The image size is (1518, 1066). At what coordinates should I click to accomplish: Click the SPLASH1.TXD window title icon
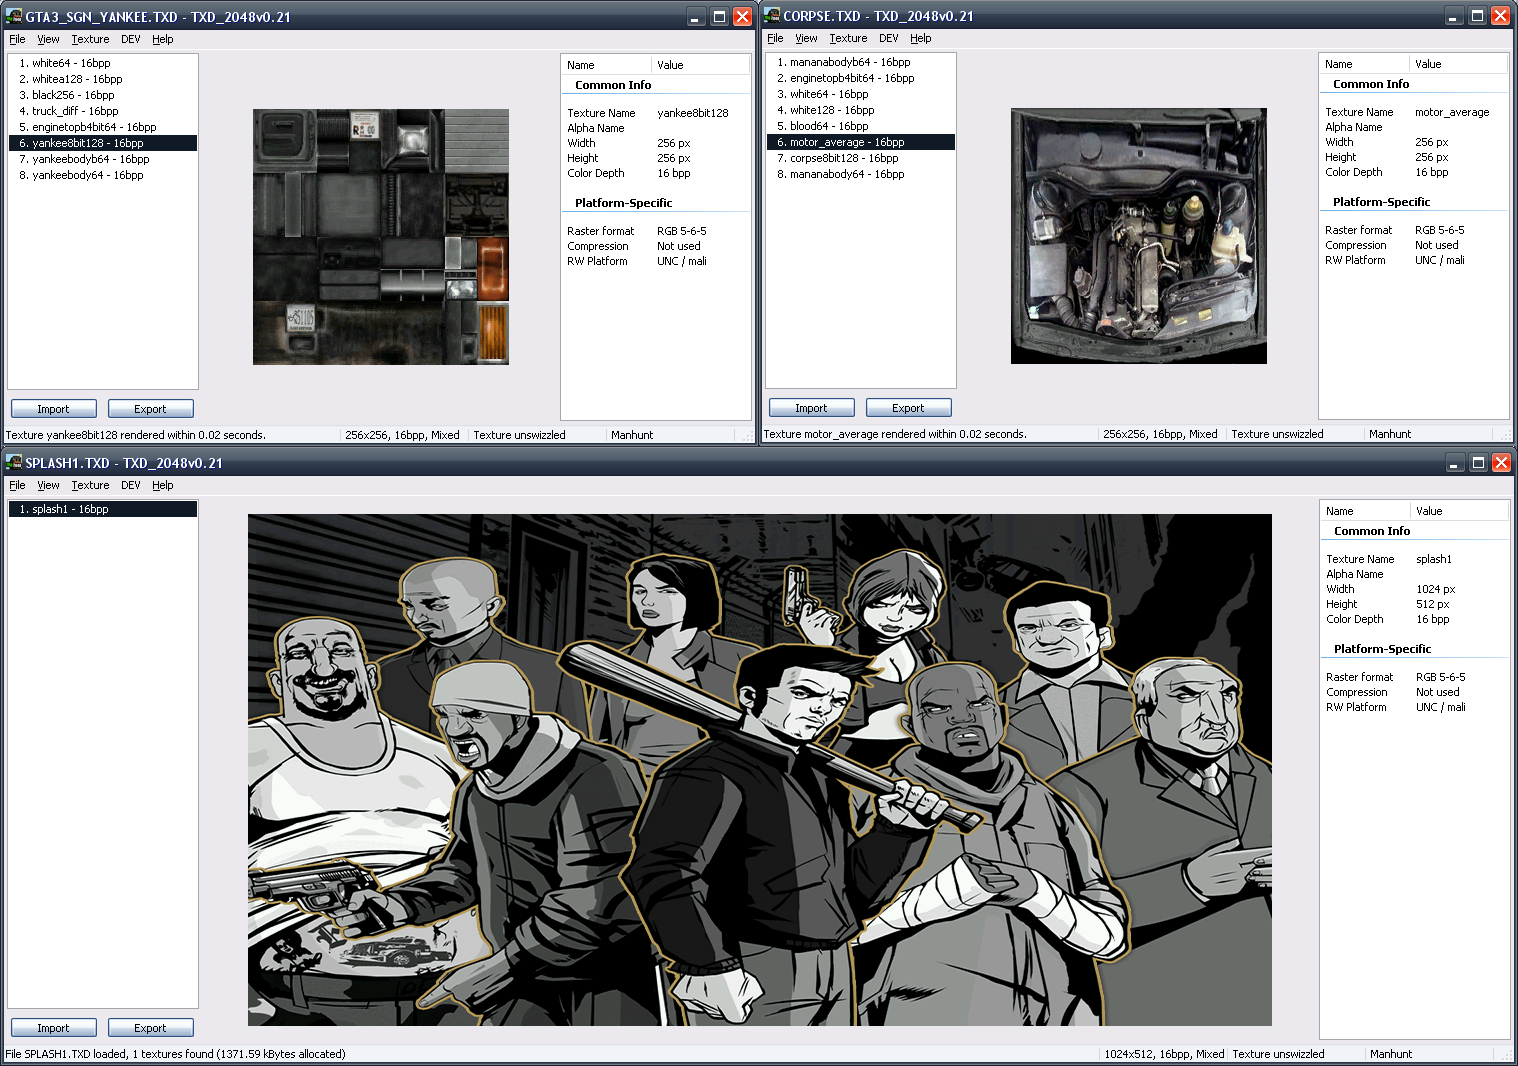pos(14,463)
